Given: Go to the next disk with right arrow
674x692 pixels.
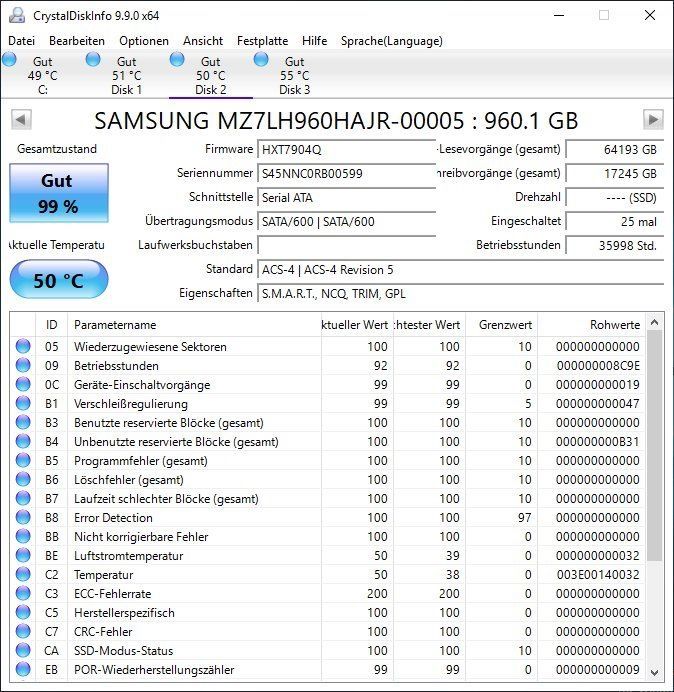Looking at the screenshot, I should pyautogui.click(x=653, y=120).
